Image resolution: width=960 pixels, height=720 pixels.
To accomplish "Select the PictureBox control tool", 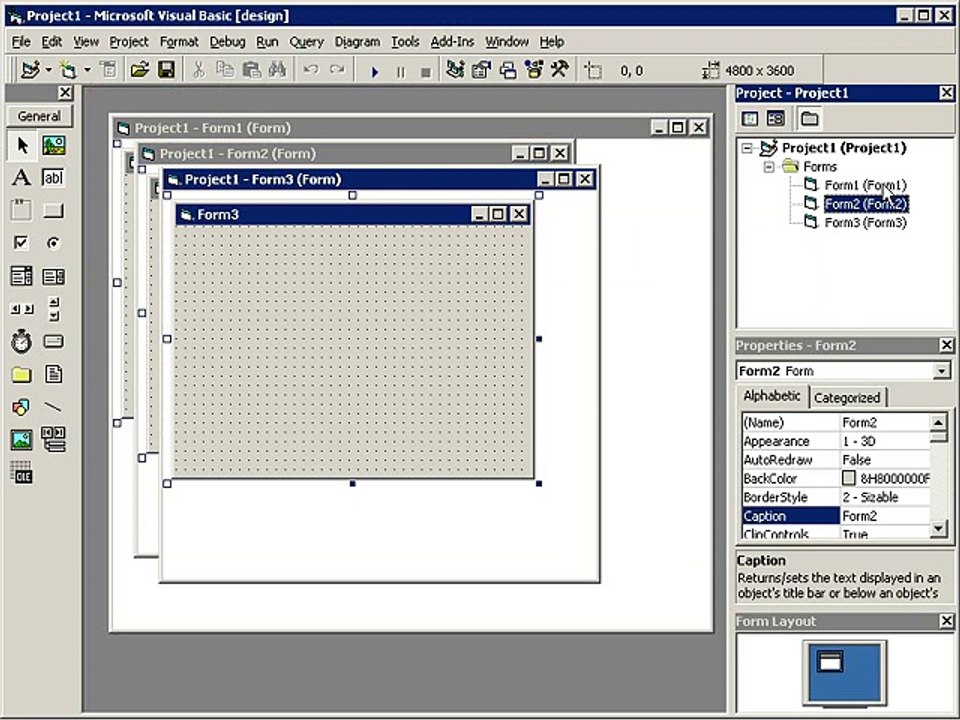I will tap(54, 146).
